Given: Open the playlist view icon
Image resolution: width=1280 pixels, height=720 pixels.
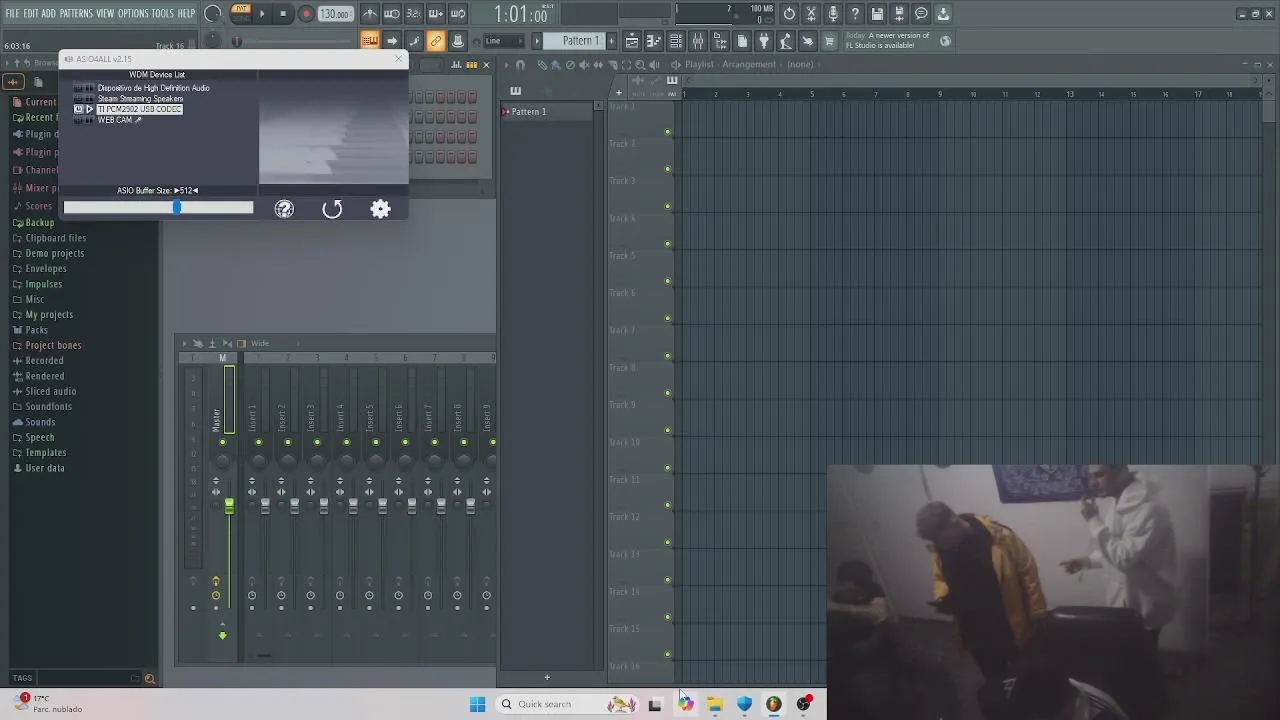Looking at the screenshot, I should [632, 41].
